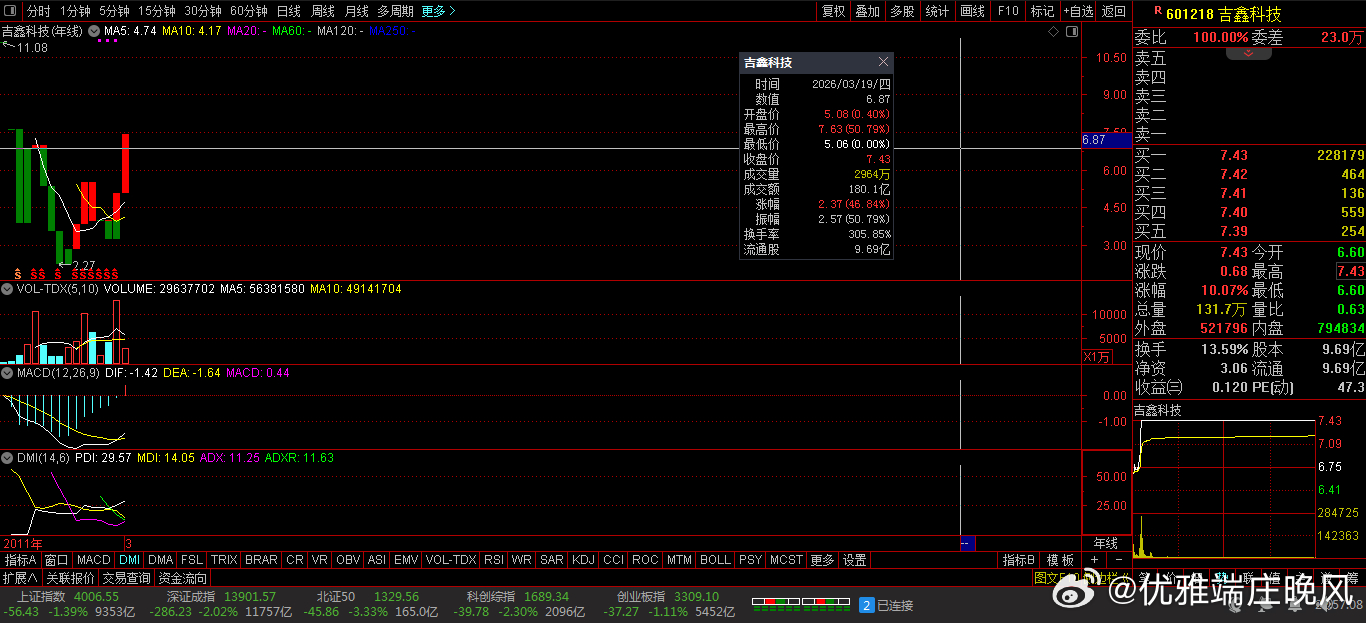Select the DMI indicator tab

pyautogui.click(x=130, y=560)
